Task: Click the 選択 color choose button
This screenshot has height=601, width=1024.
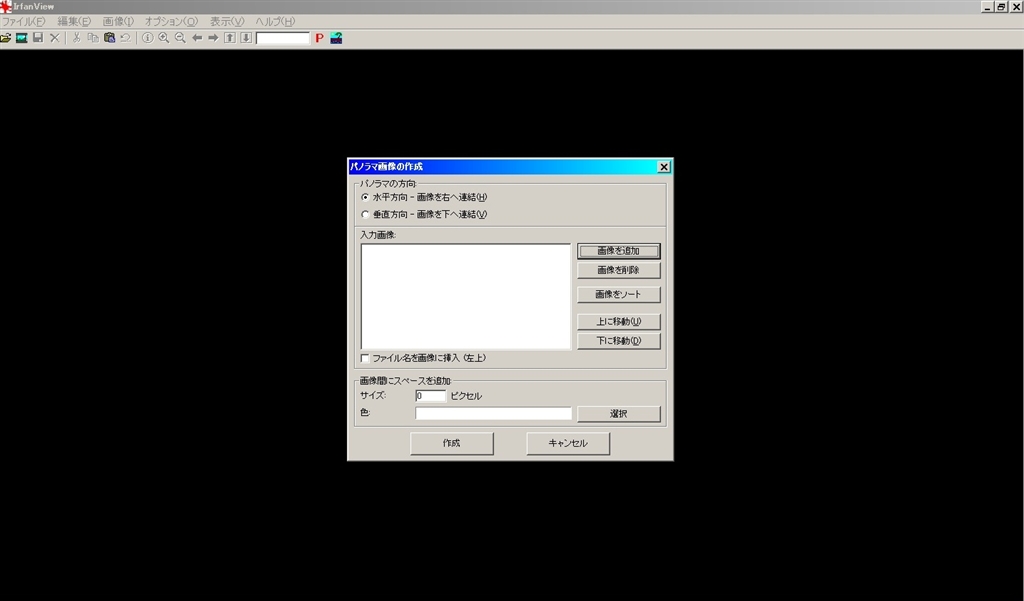Action: tap(618, 414)
